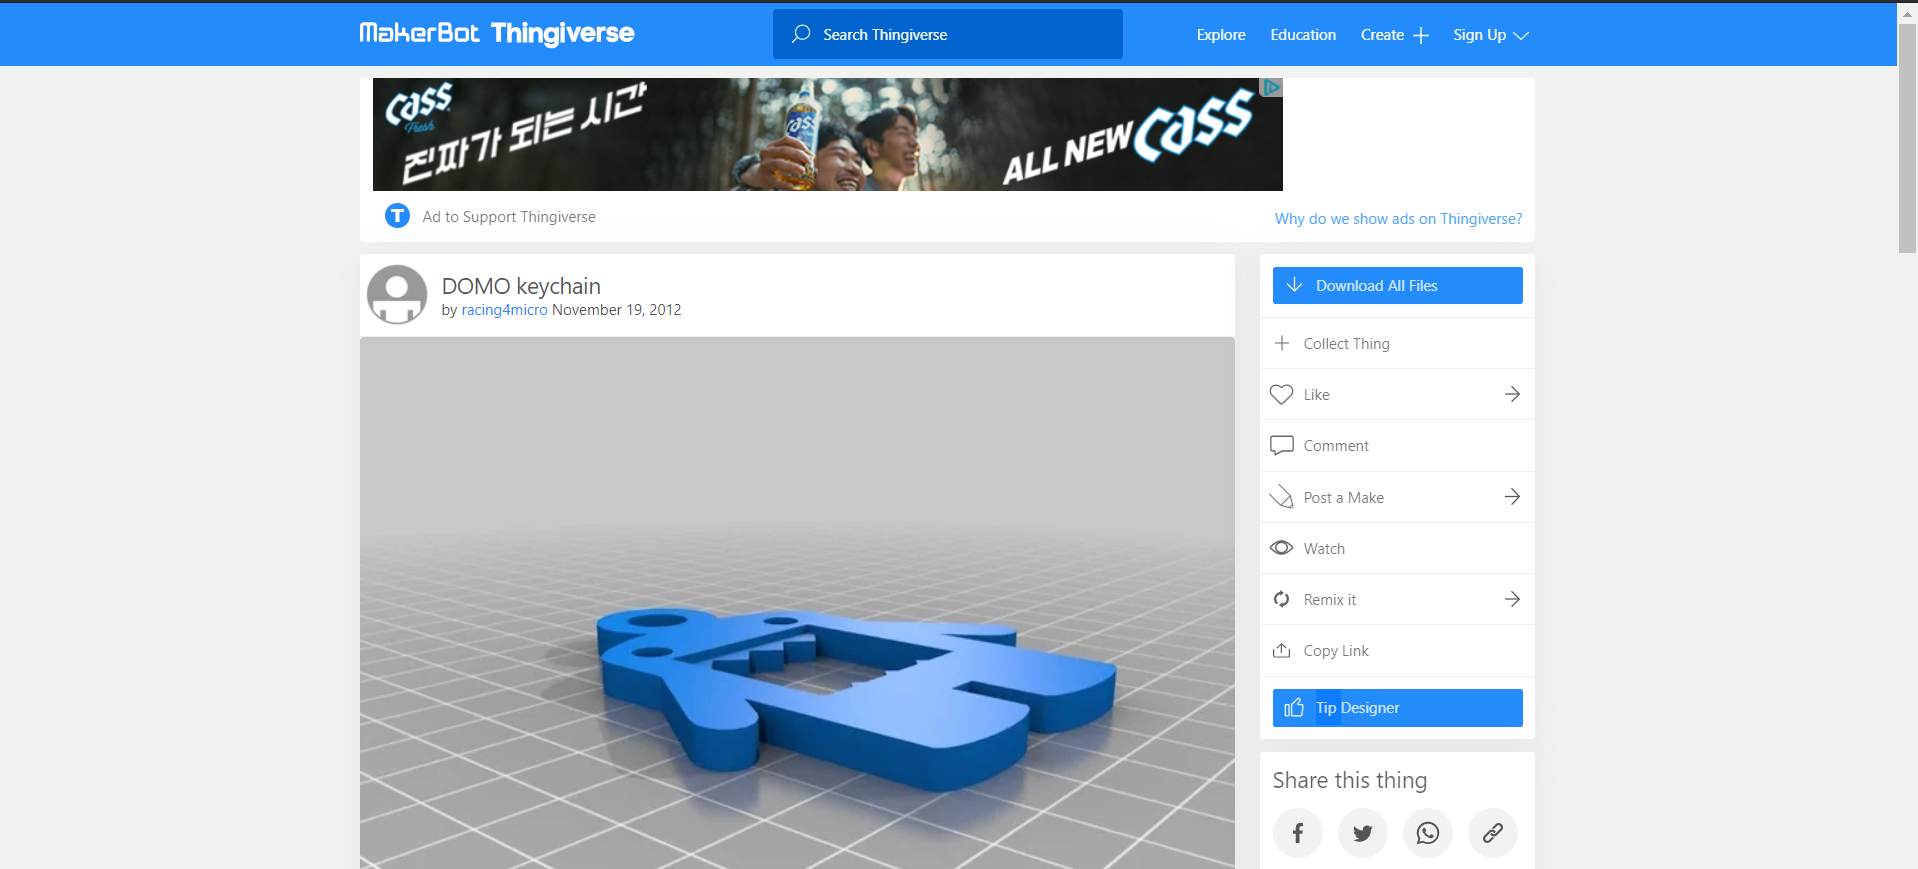Viewport: 1918px width, 869px height.
Task: Click the download arrow icon
Action: point(1294,285)
